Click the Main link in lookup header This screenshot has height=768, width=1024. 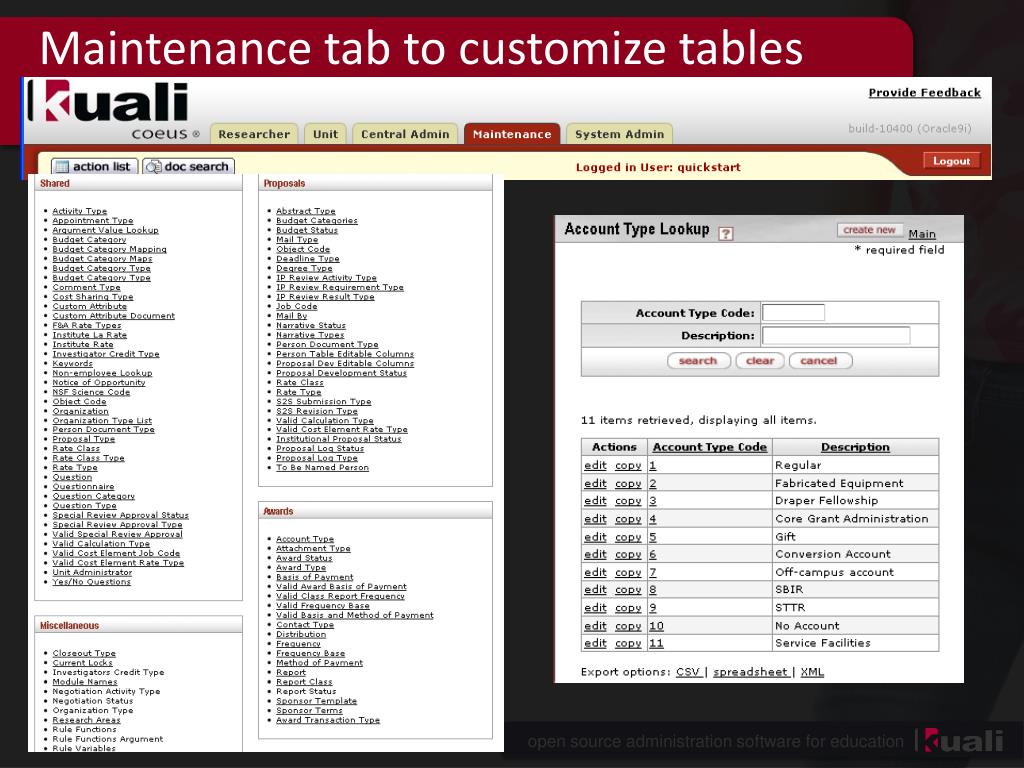click(921, 234)
